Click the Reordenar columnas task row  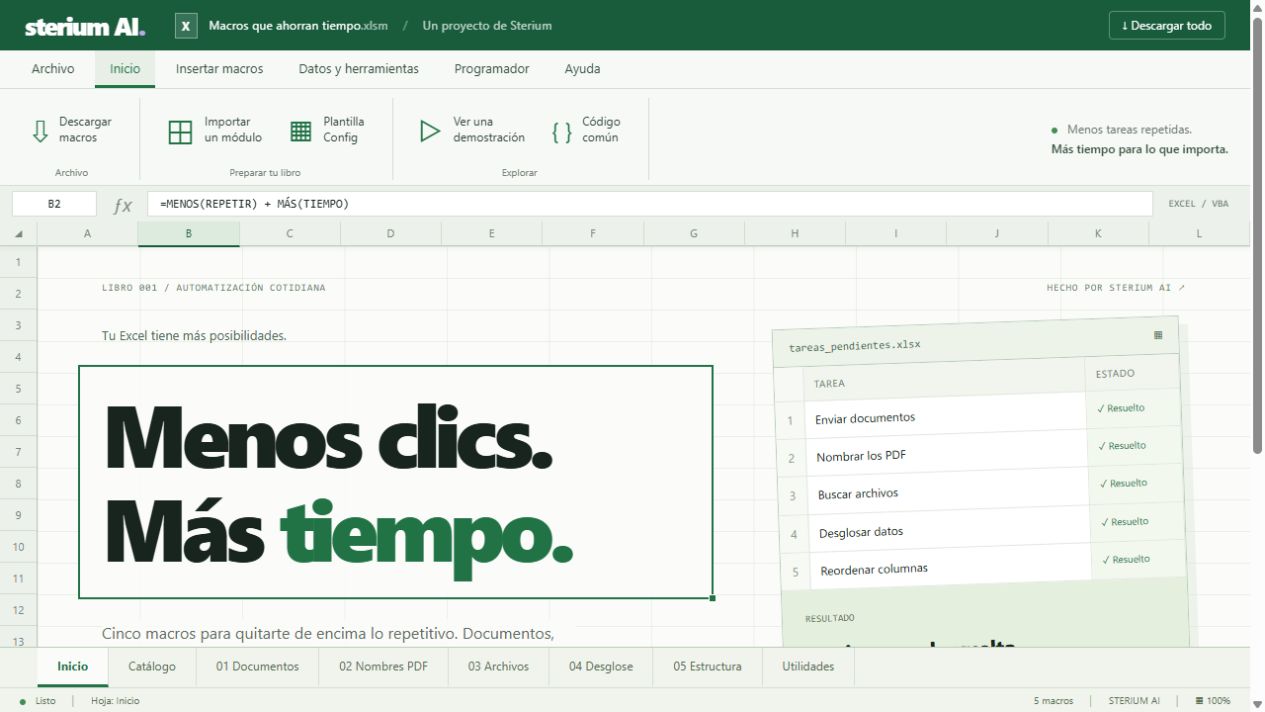click(x=984, y=566)
